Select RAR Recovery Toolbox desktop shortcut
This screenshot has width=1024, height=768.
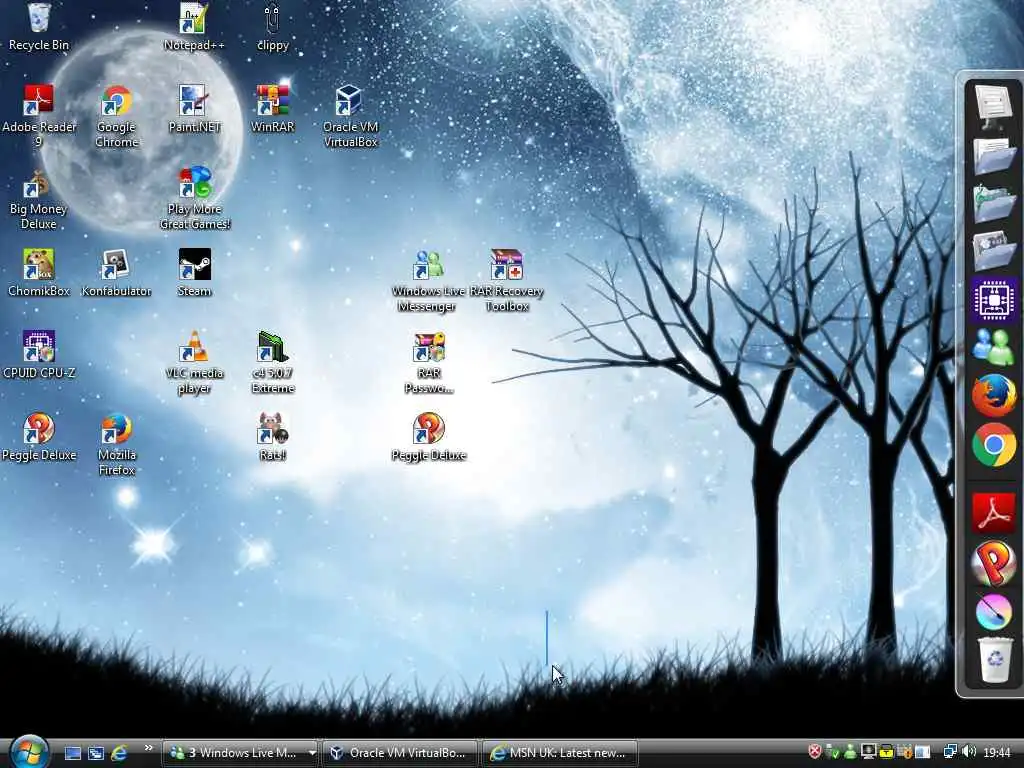tap(507, 281)
